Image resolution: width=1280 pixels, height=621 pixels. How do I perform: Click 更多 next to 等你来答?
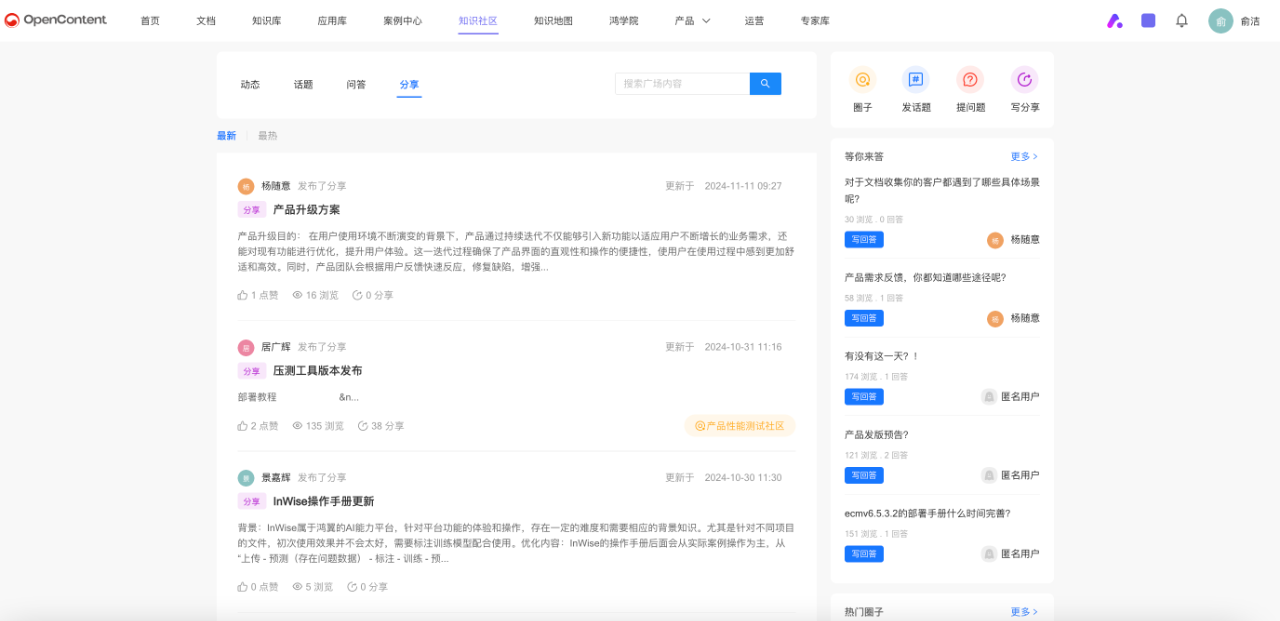(x=1022, y=156)
